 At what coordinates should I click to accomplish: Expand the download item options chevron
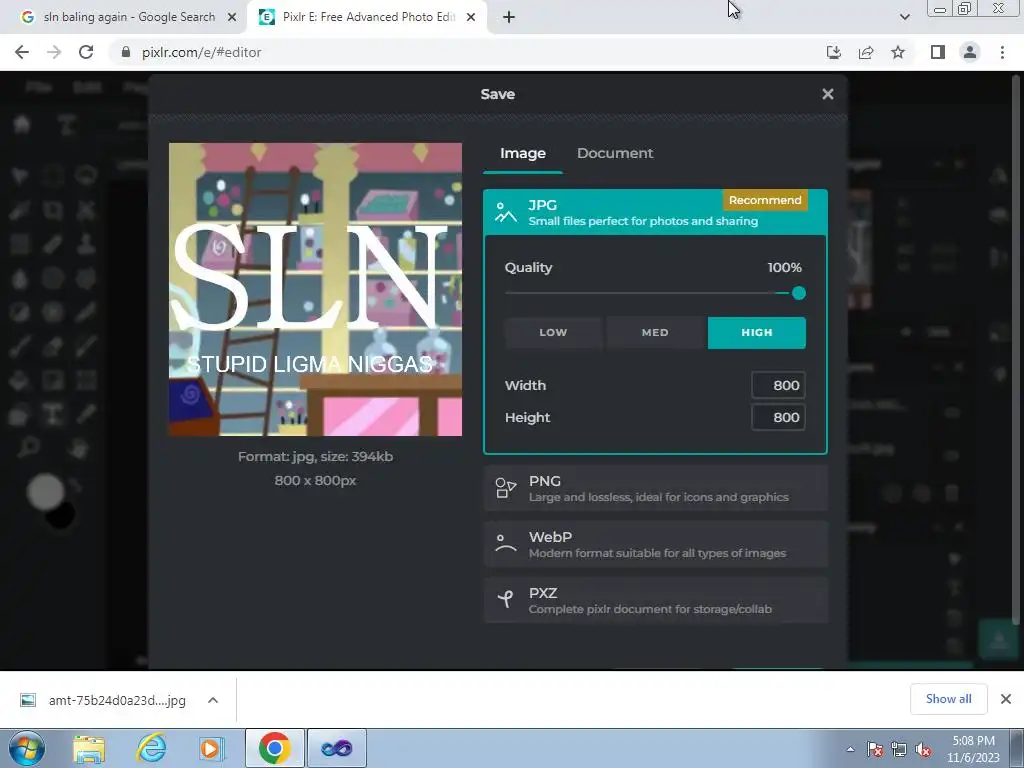[x=213, y=700]
